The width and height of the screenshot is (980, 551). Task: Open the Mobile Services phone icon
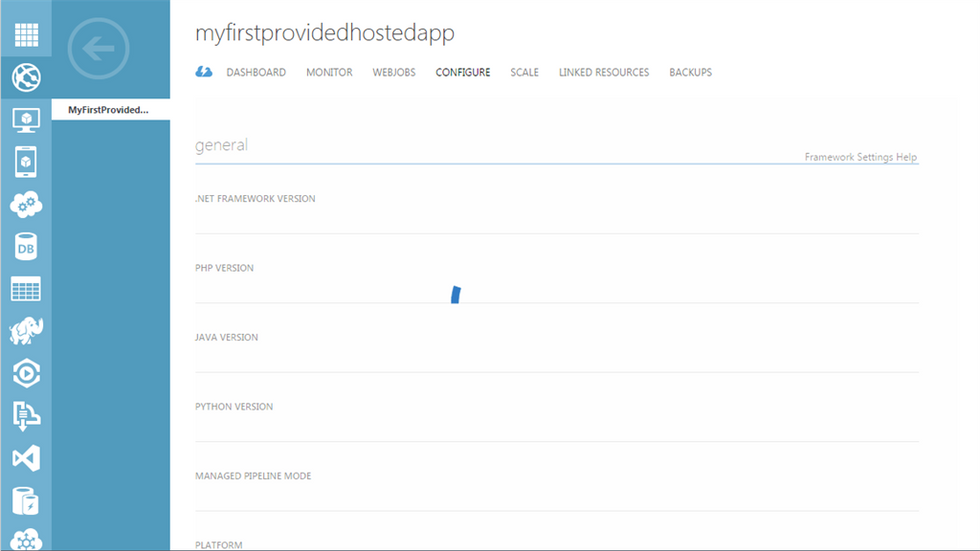click(26, 162)
